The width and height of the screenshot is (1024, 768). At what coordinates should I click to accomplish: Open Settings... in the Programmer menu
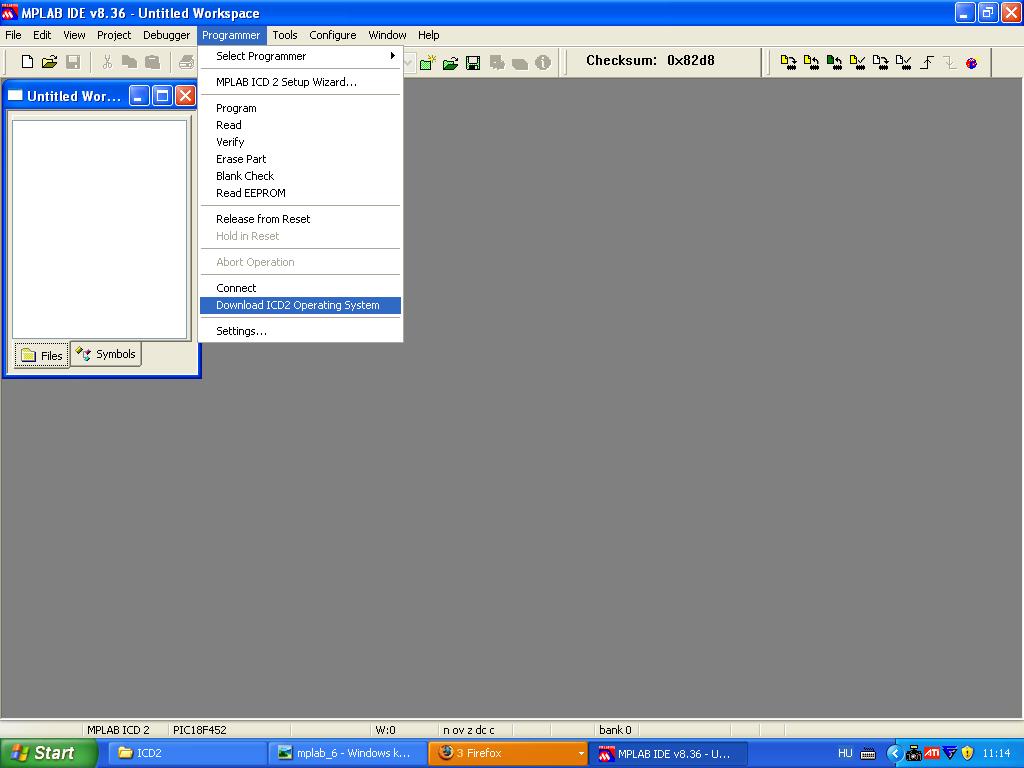pyautogui.click(x=241, y=331)
